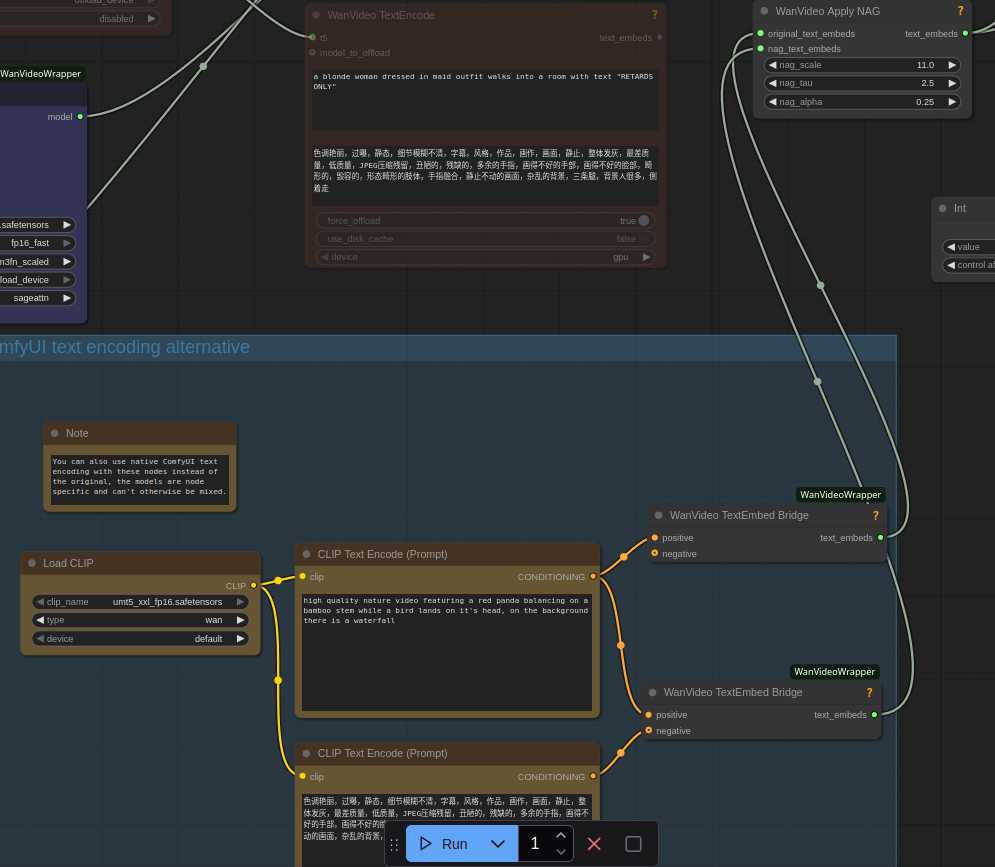Open the load_device dropdown

tap(37, 280)
